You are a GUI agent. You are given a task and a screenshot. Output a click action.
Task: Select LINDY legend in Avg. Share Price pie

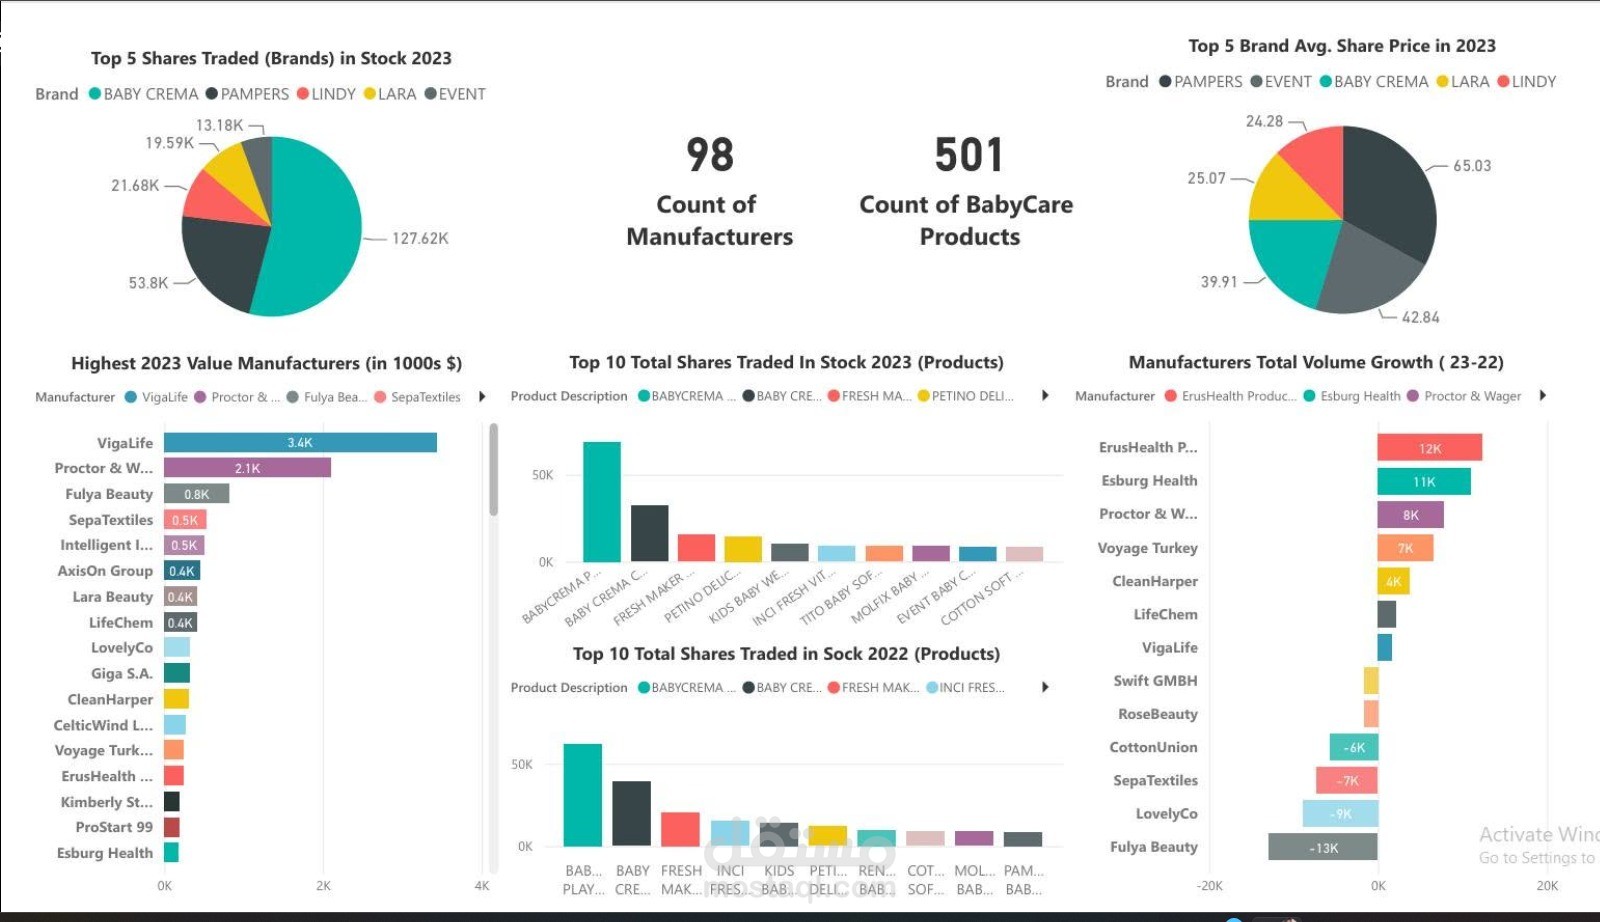coord(1527,82)
